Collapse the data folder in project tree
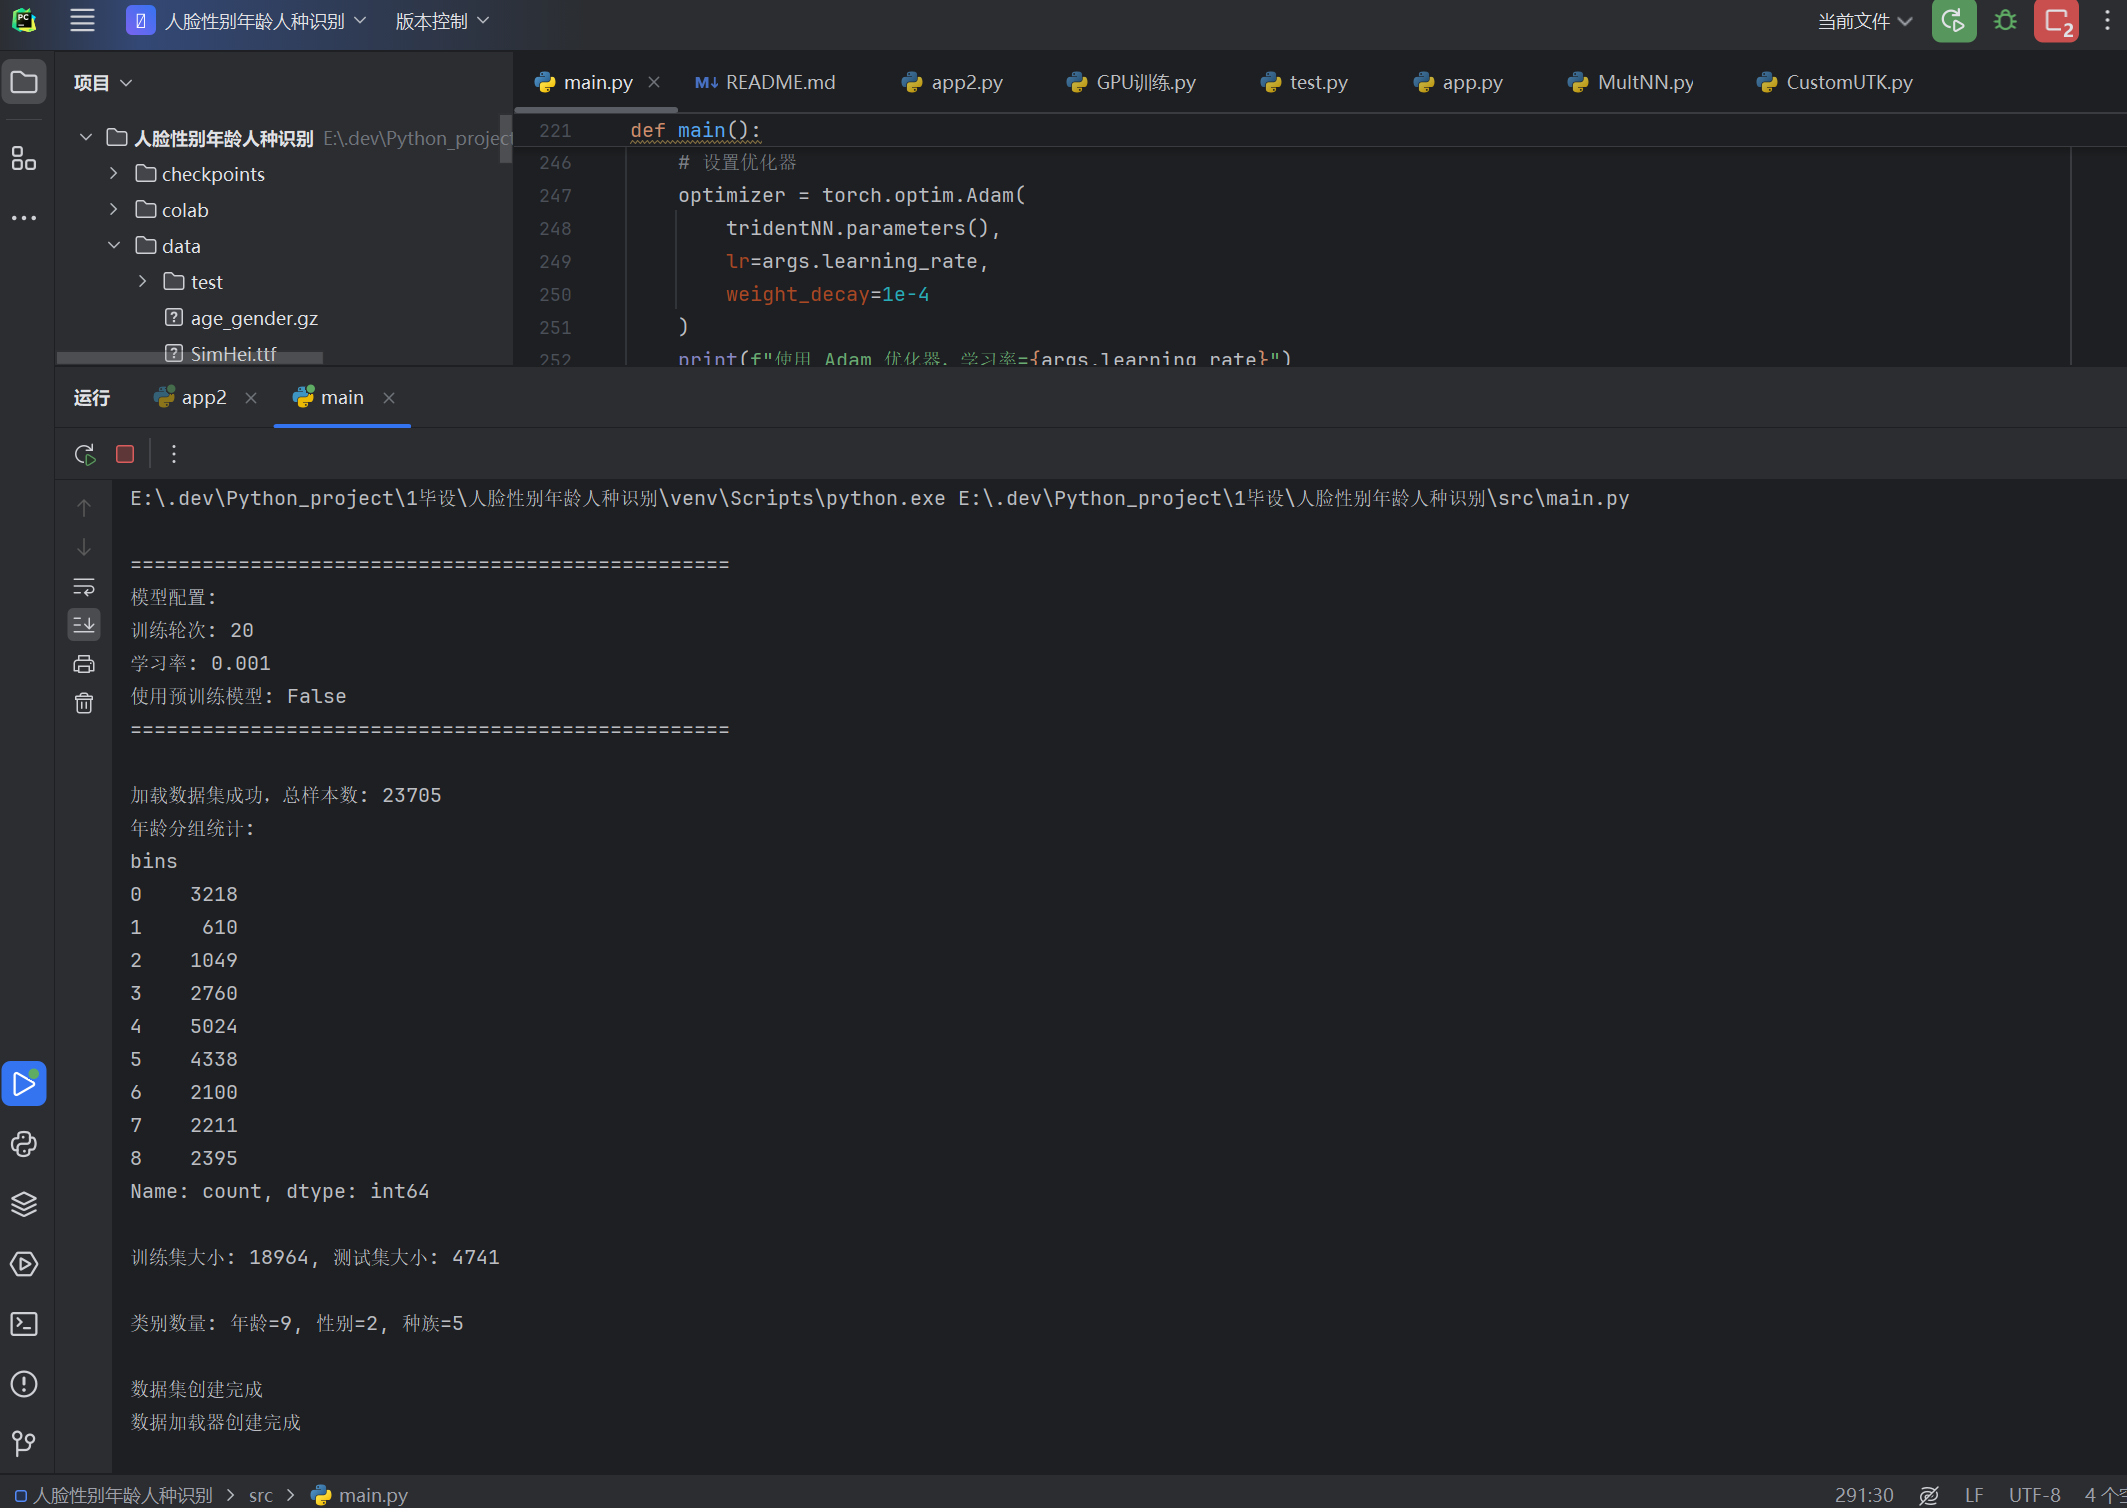Image resolution: width=2127 pixels, height=1508 pixels. click(114, 246)
